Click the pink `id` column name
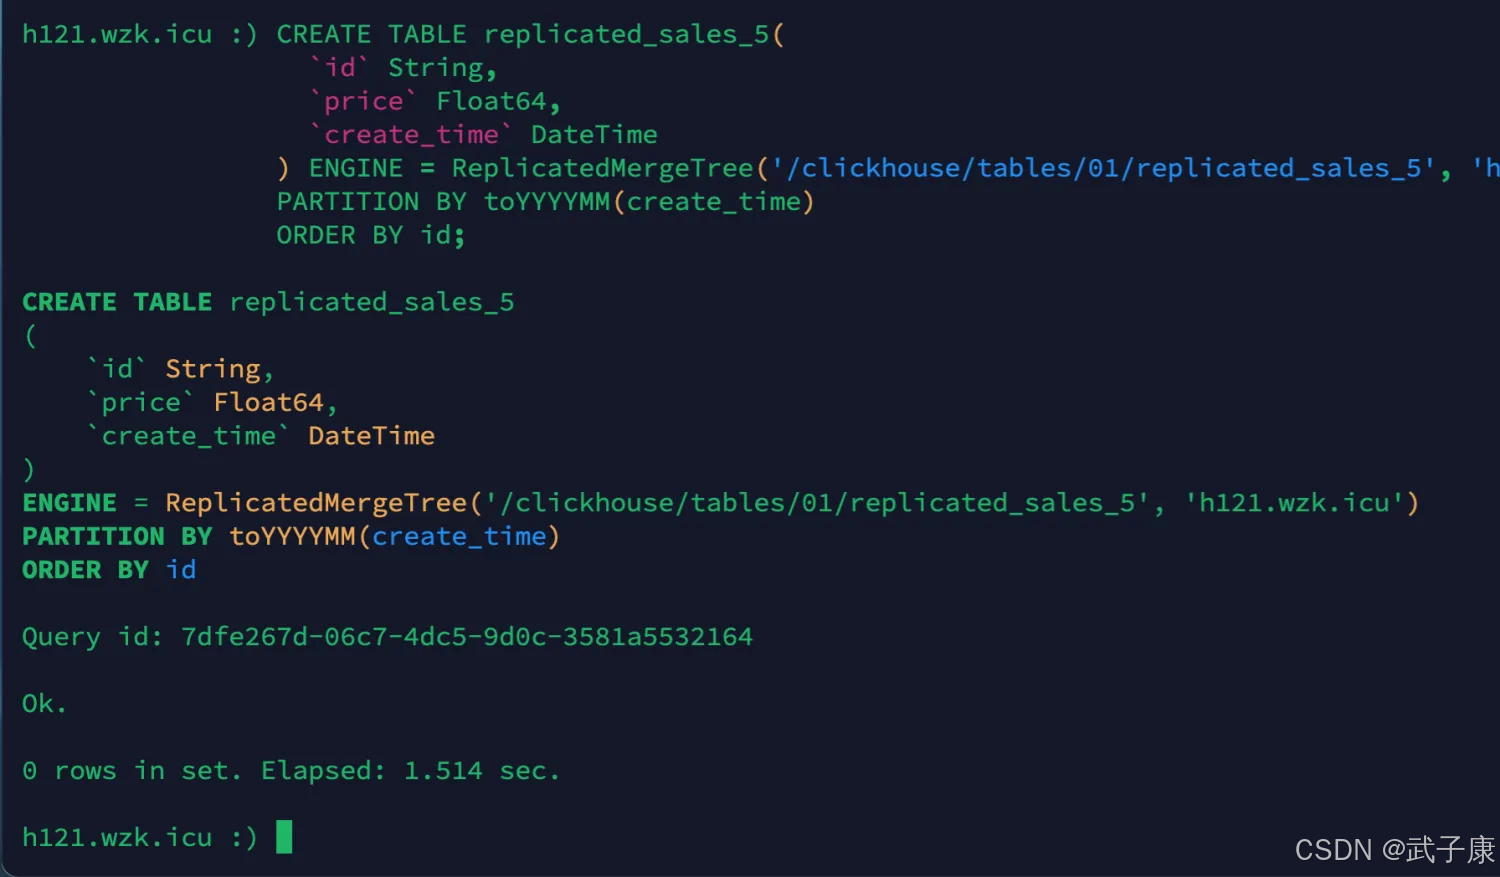The width and height of the screenshot is (1500, 877). tap(339, 68)
